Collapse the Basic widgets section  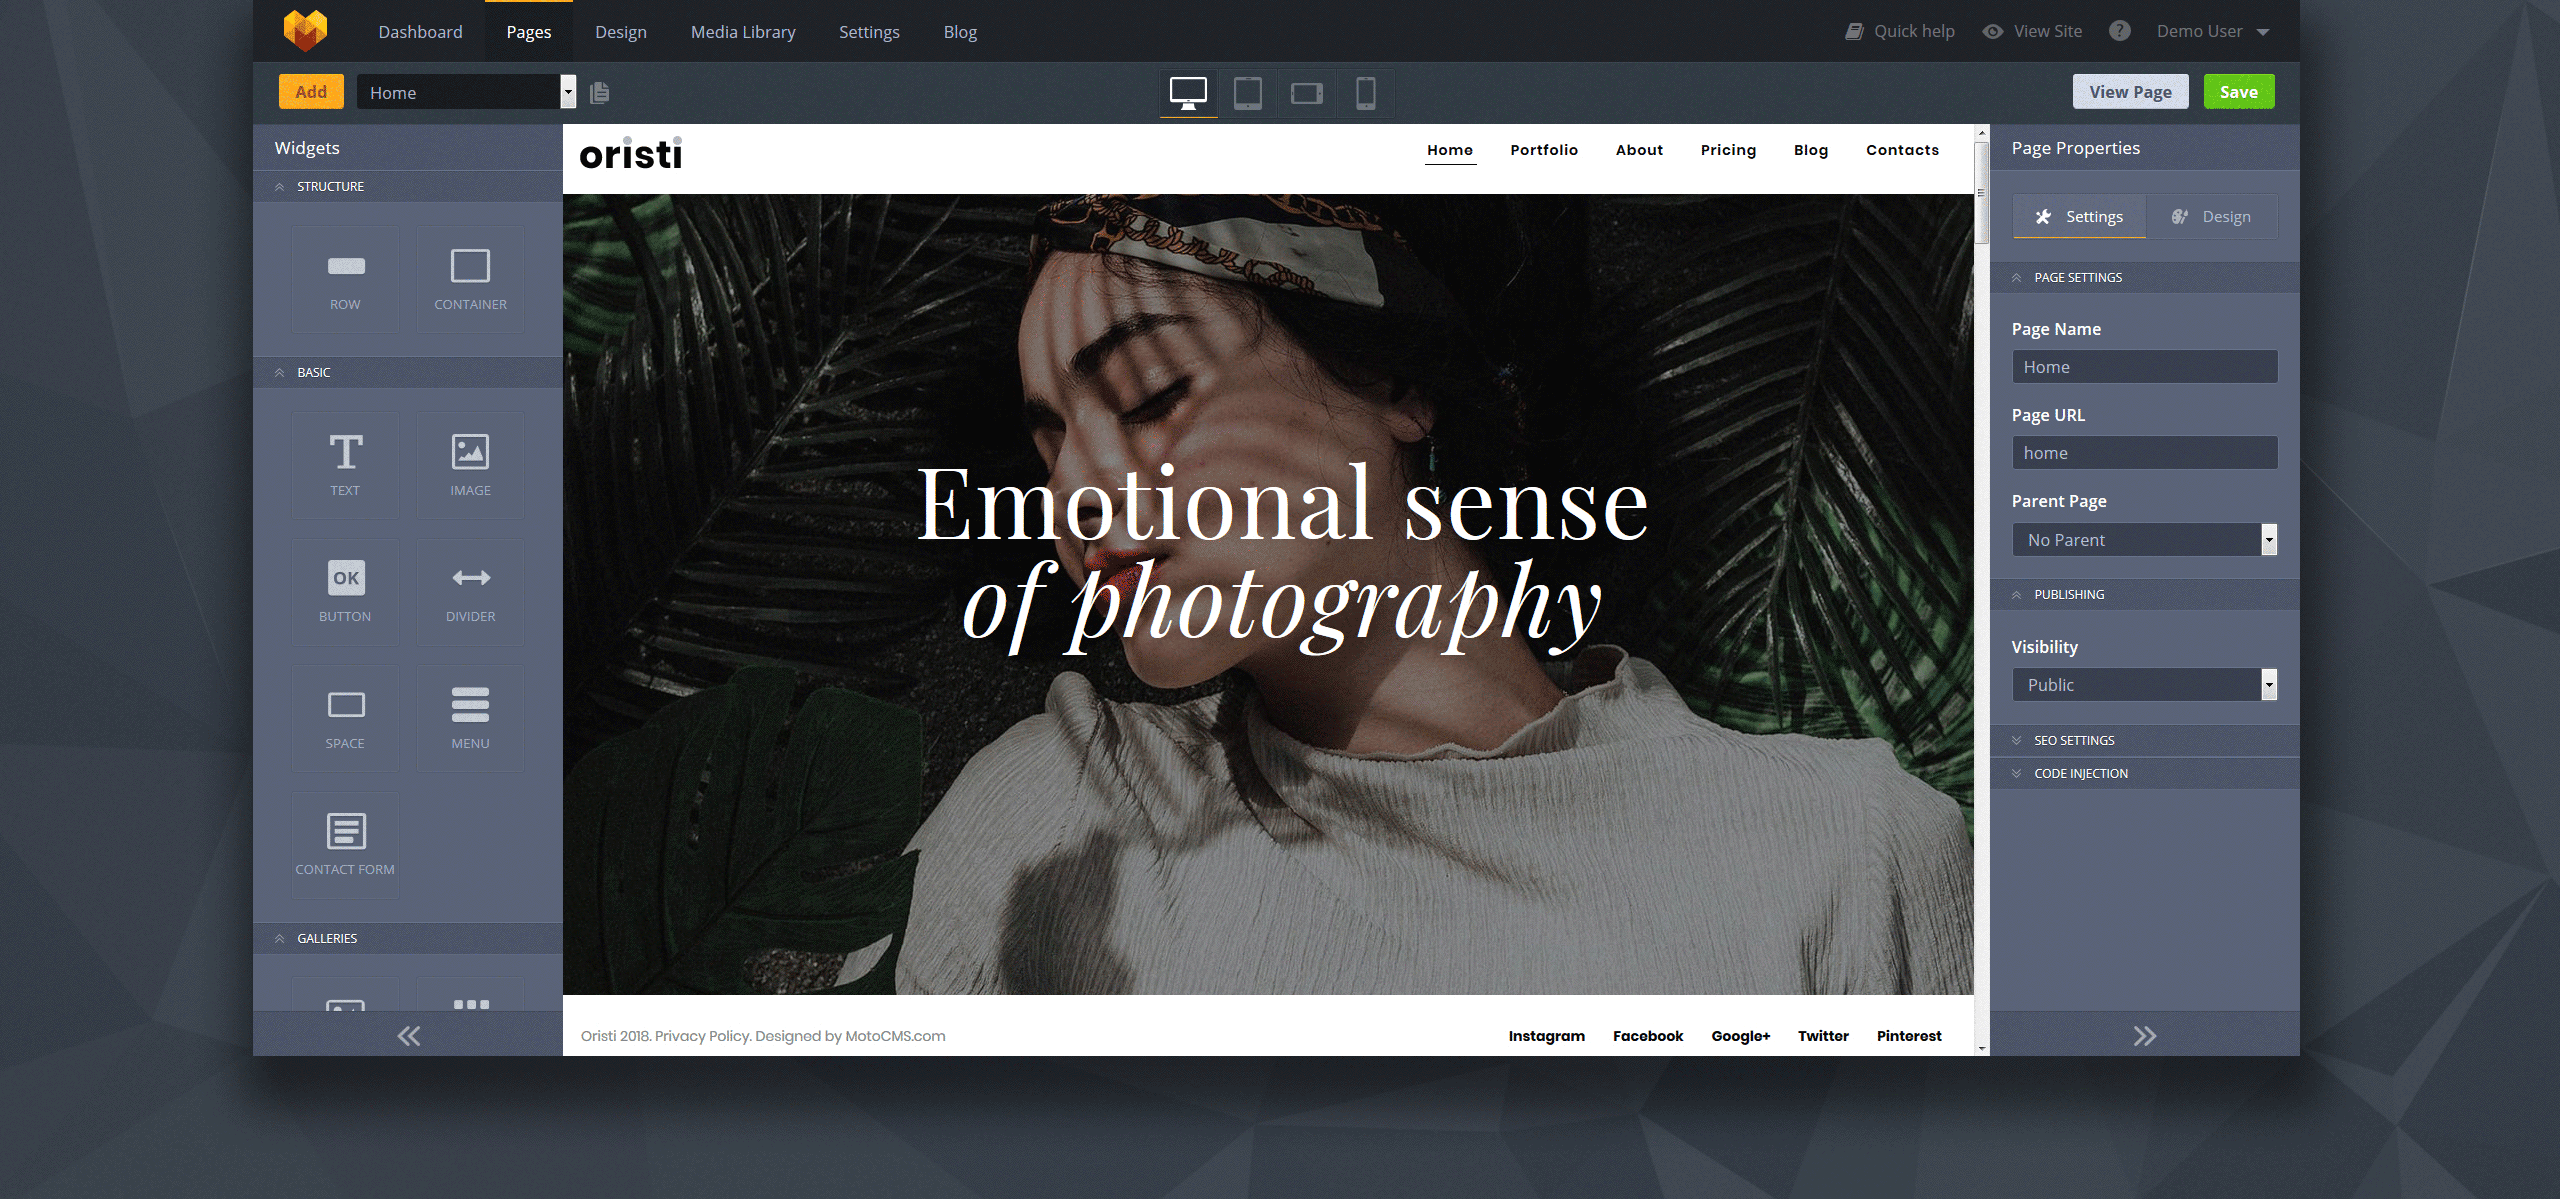(x=408, y=373)
